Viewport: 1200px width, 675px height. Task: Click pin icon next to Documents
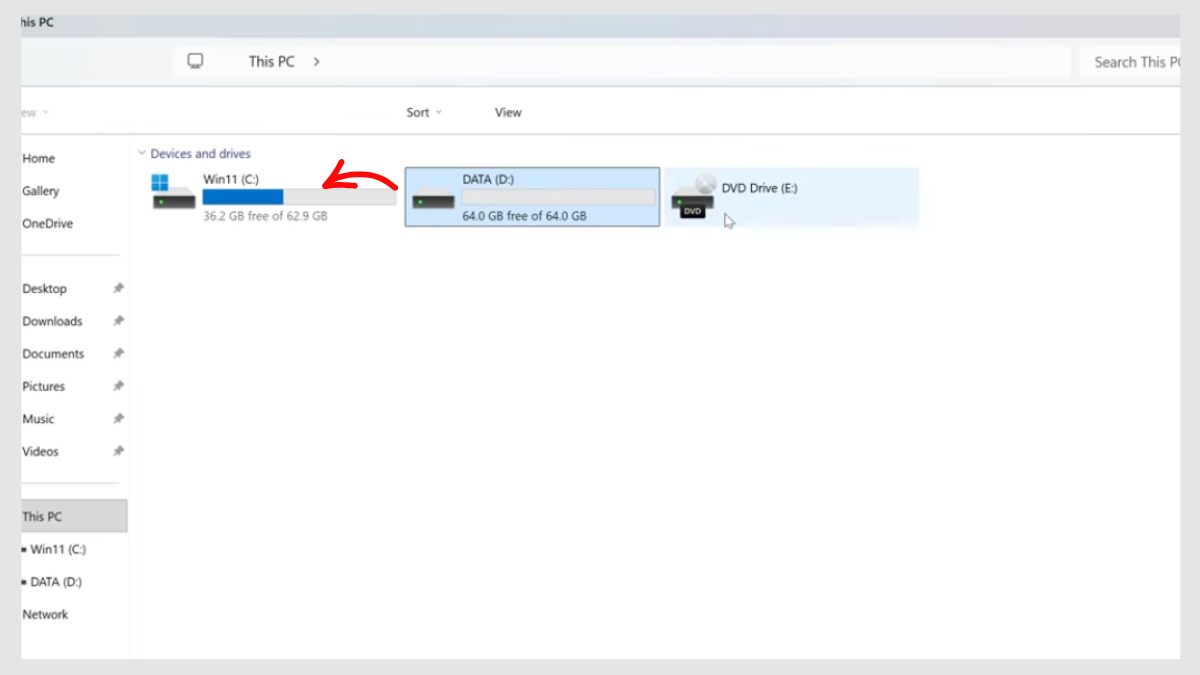[x=118, y=353]
